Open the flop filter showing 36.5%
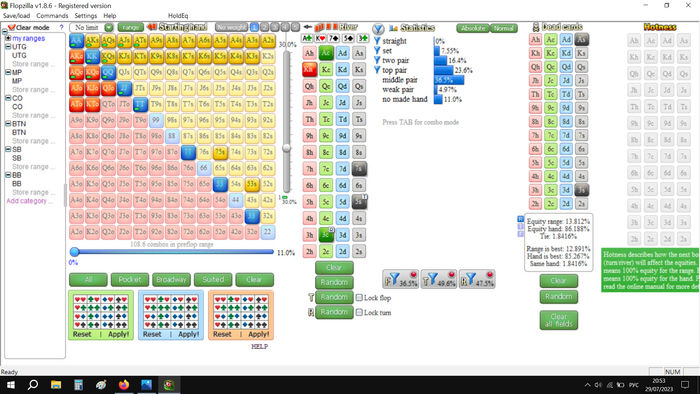This screenshot has height=394, width=700. click(400, 279)
